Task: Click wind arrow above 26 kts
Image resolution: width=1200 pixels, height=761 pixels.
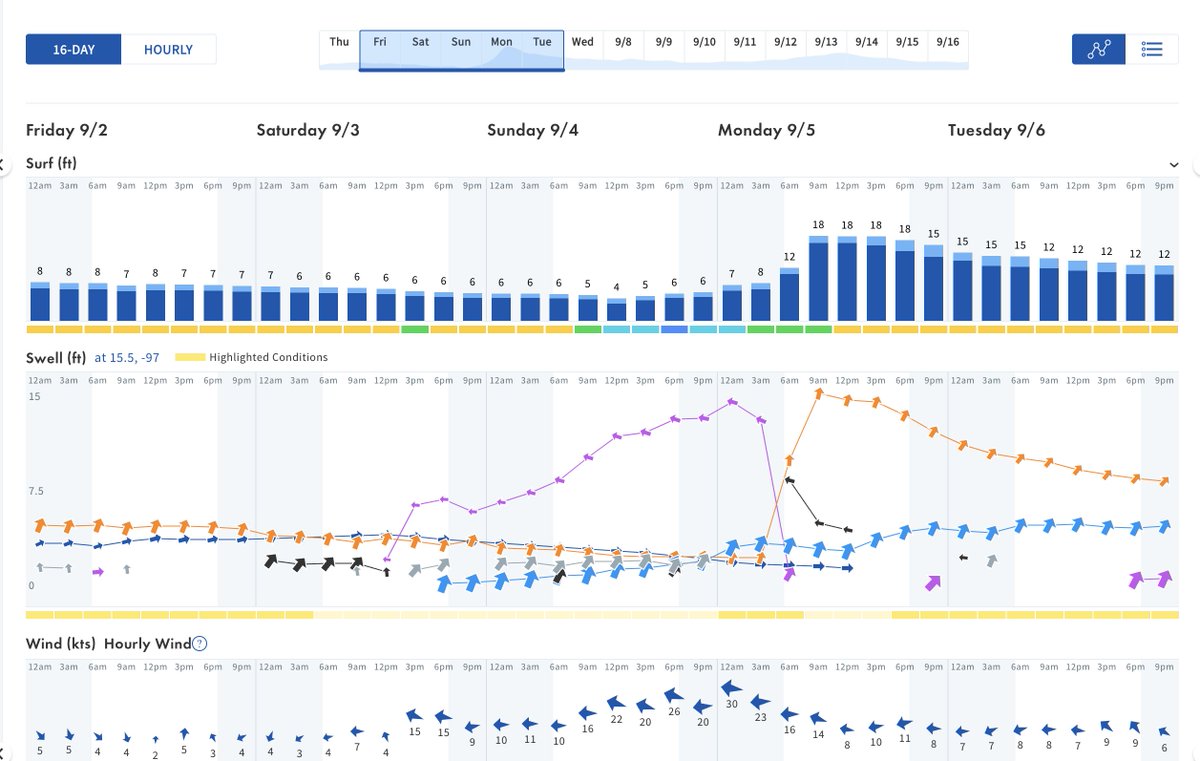Action: pos(673,695)
